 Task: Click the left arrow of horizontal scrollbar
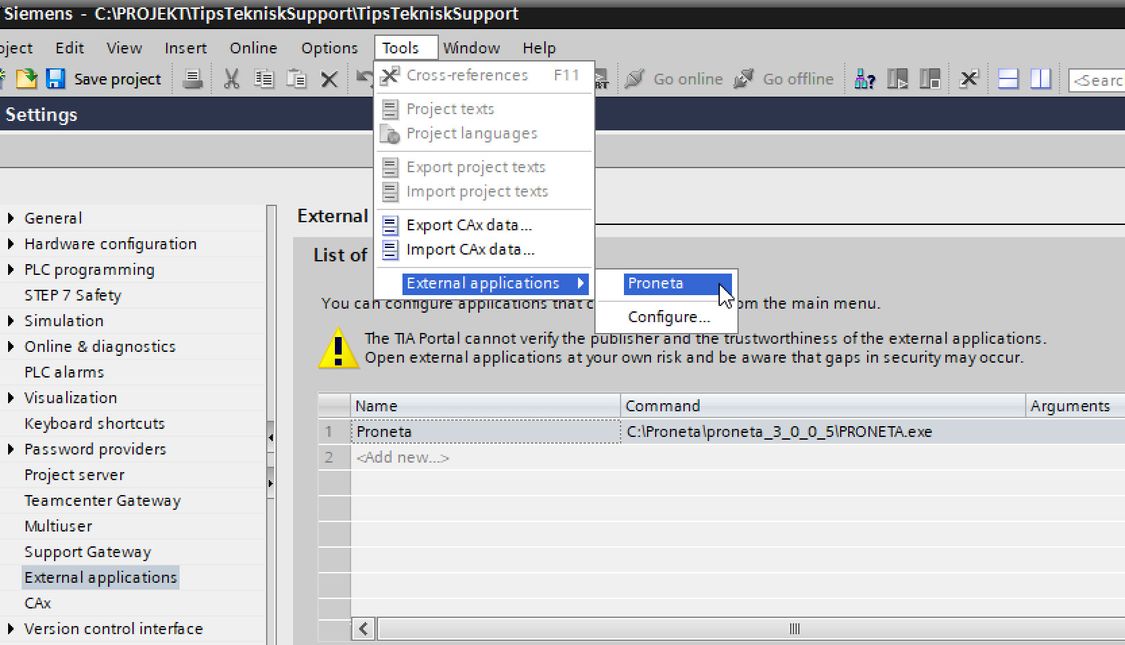tap(363, 629)
